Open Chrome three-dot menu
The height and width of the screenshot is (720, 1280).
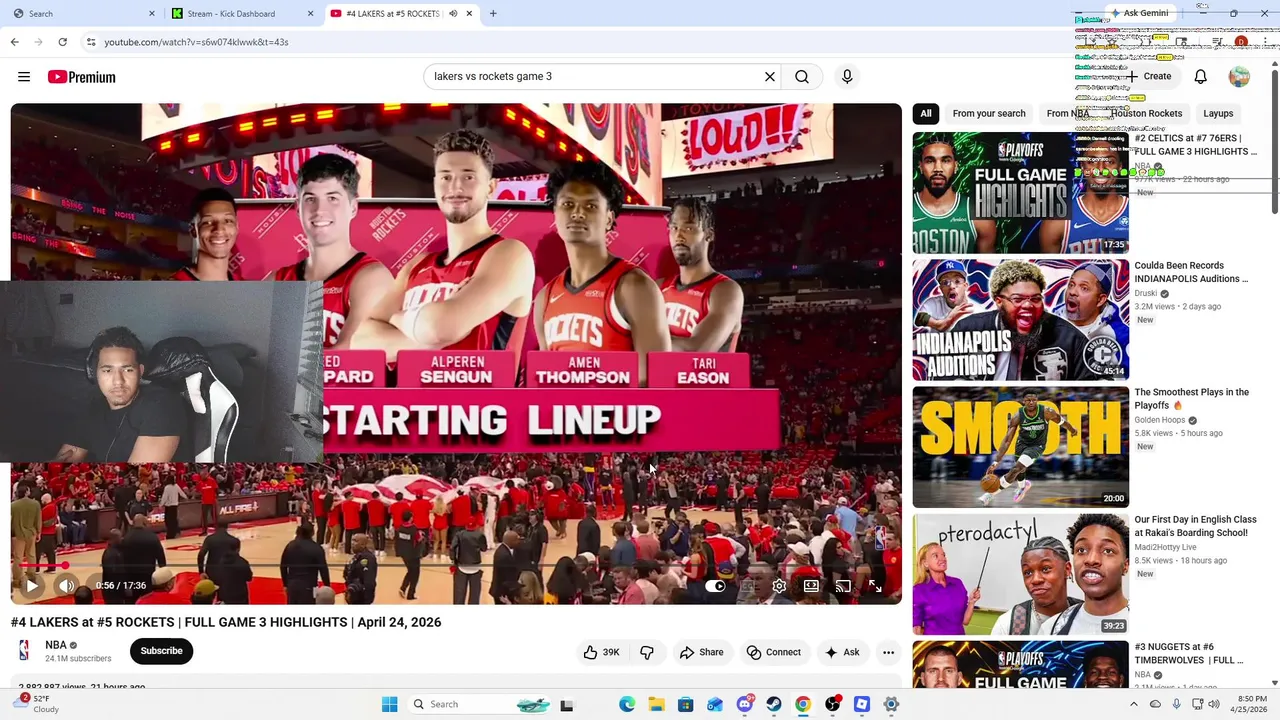click(x=1264, y=42)
